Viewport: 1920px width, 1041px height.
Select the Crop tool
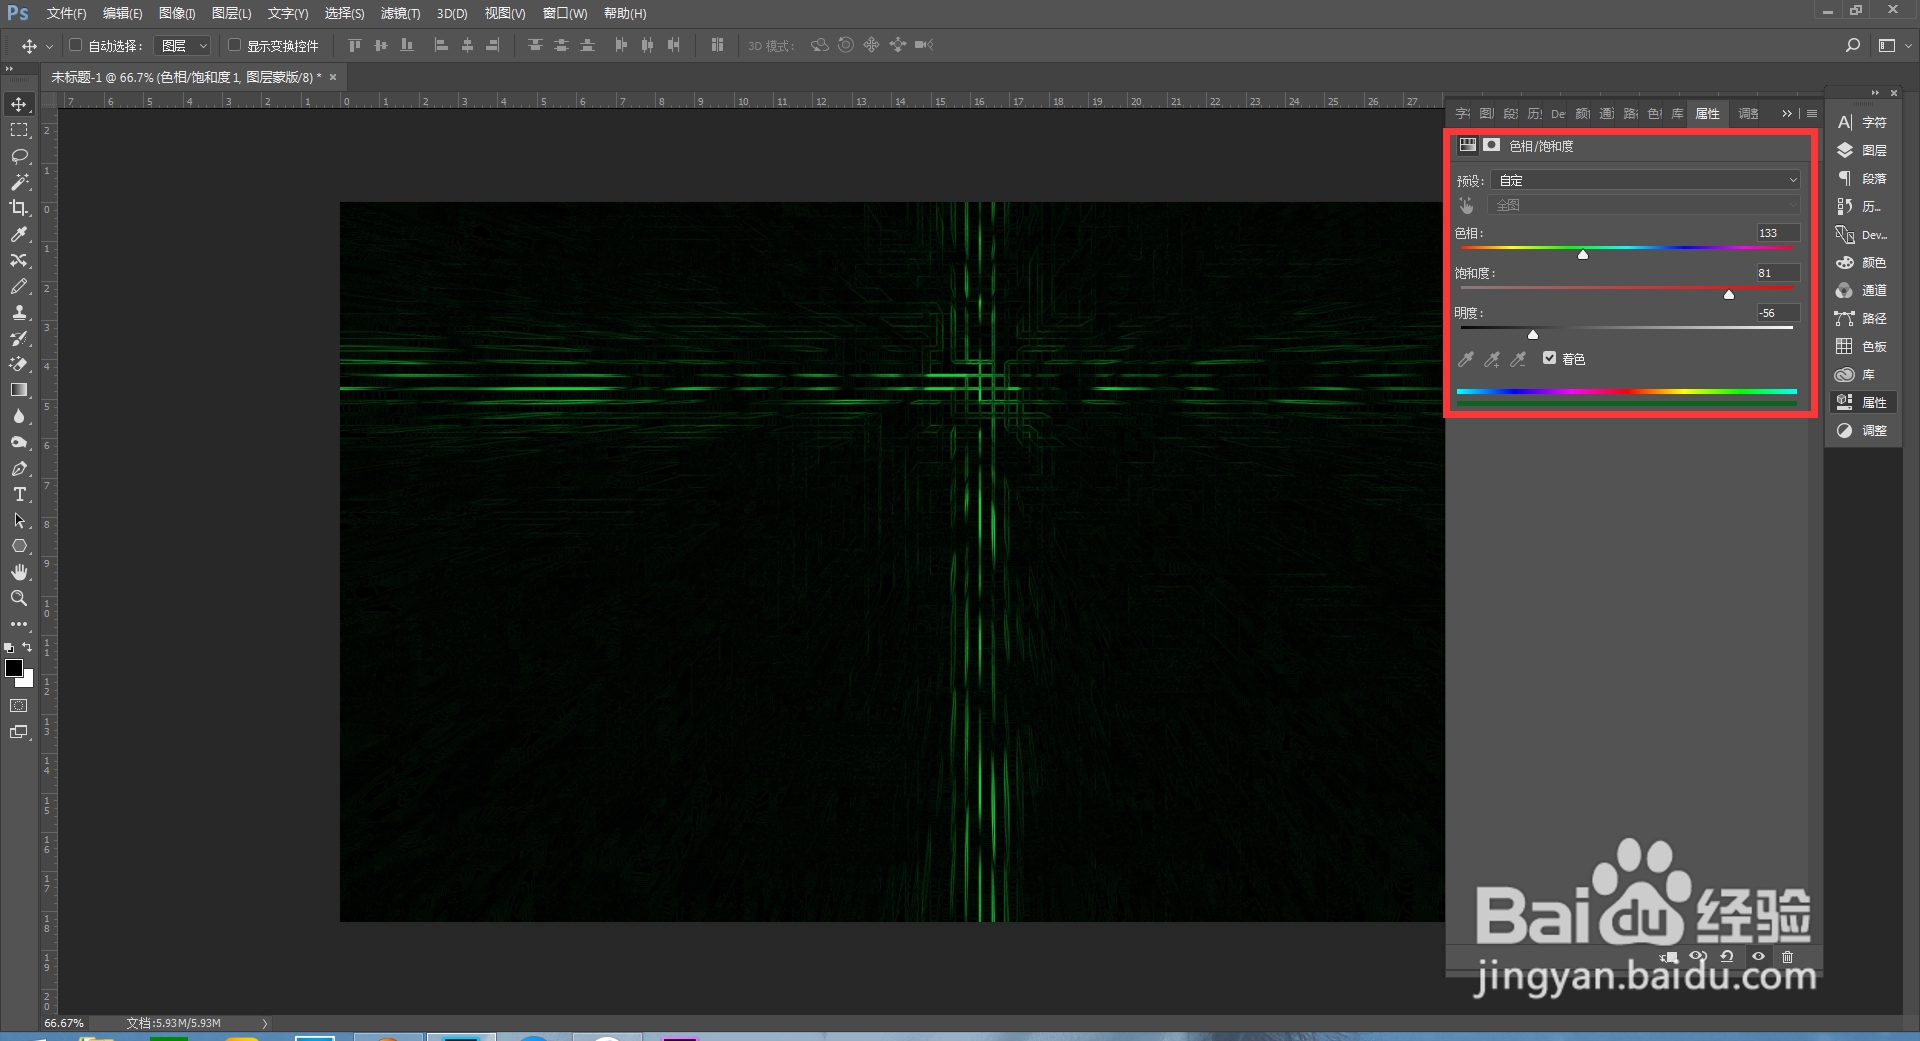pyautogui.click(x=19, y=208)
